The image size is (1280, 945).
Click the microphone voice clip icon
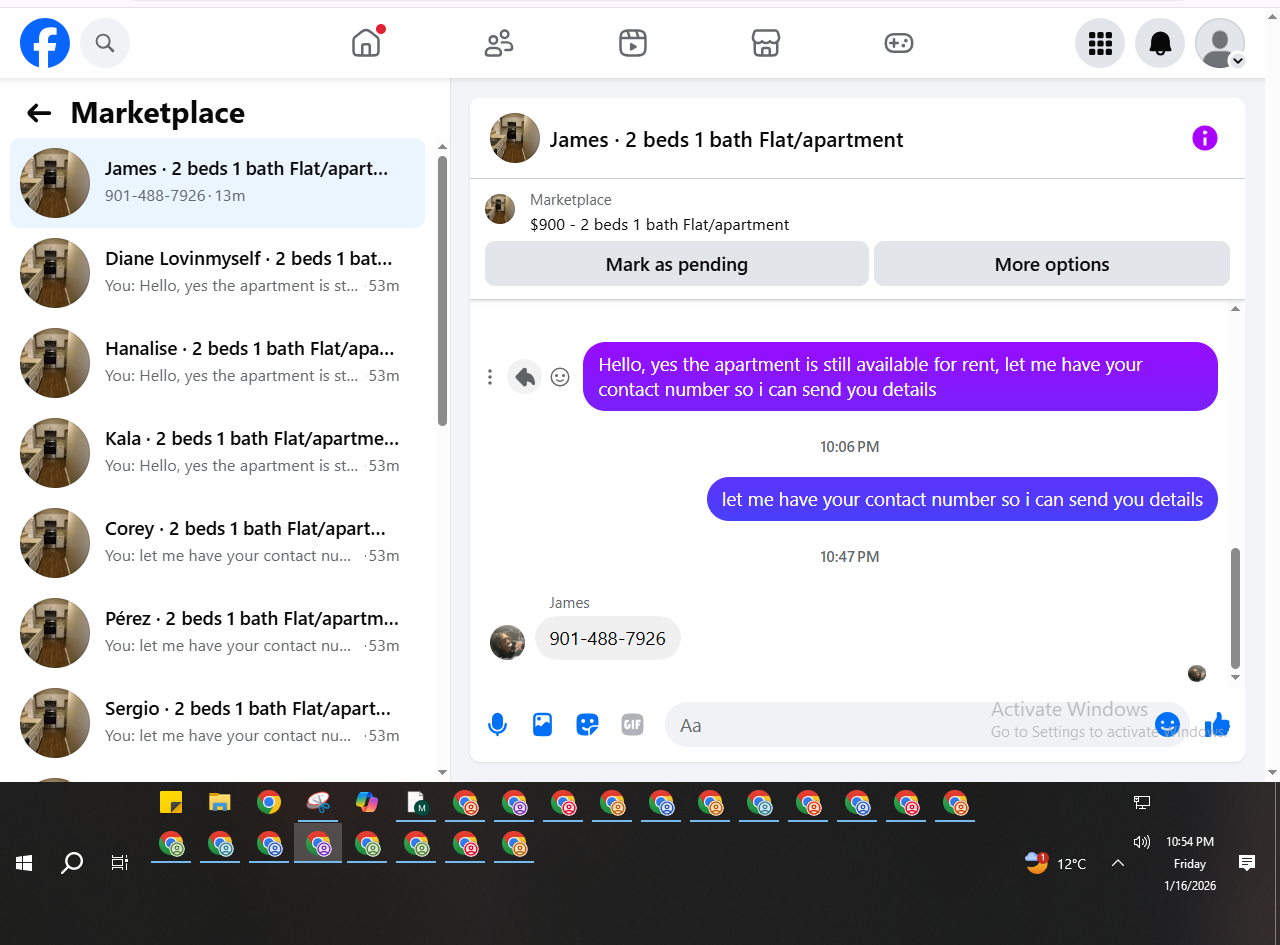coord(497,725)
